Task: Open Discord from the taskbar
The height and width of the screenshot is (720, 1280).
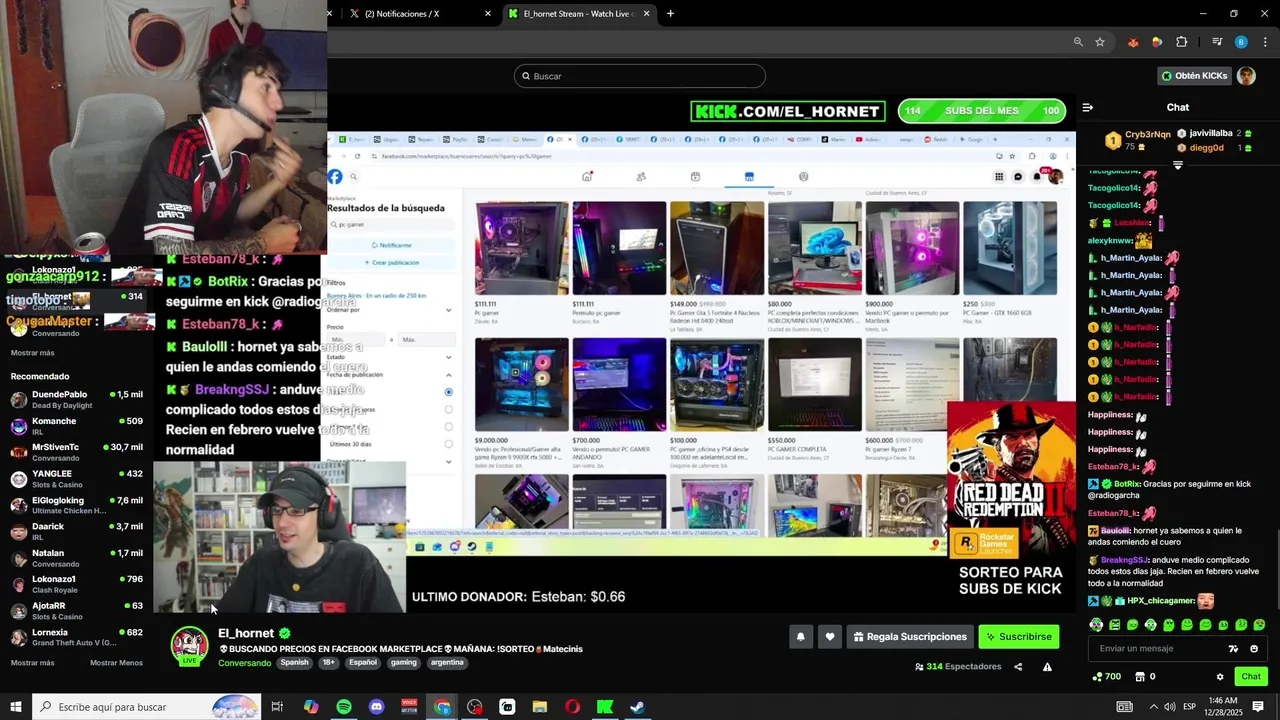Action: tap(376, 707)
